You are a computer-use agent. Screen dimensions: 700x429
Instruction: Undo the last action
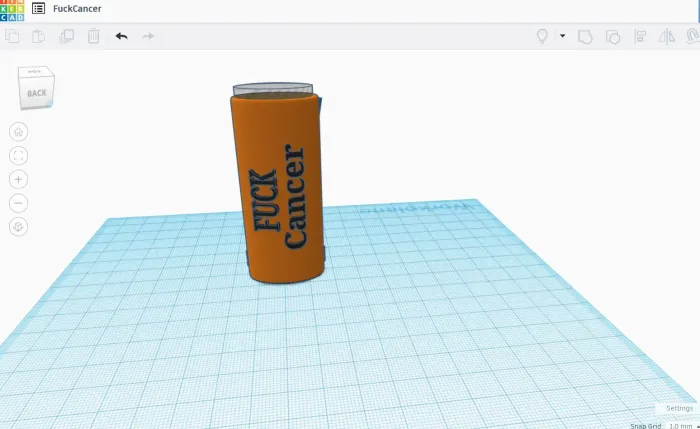121,36
